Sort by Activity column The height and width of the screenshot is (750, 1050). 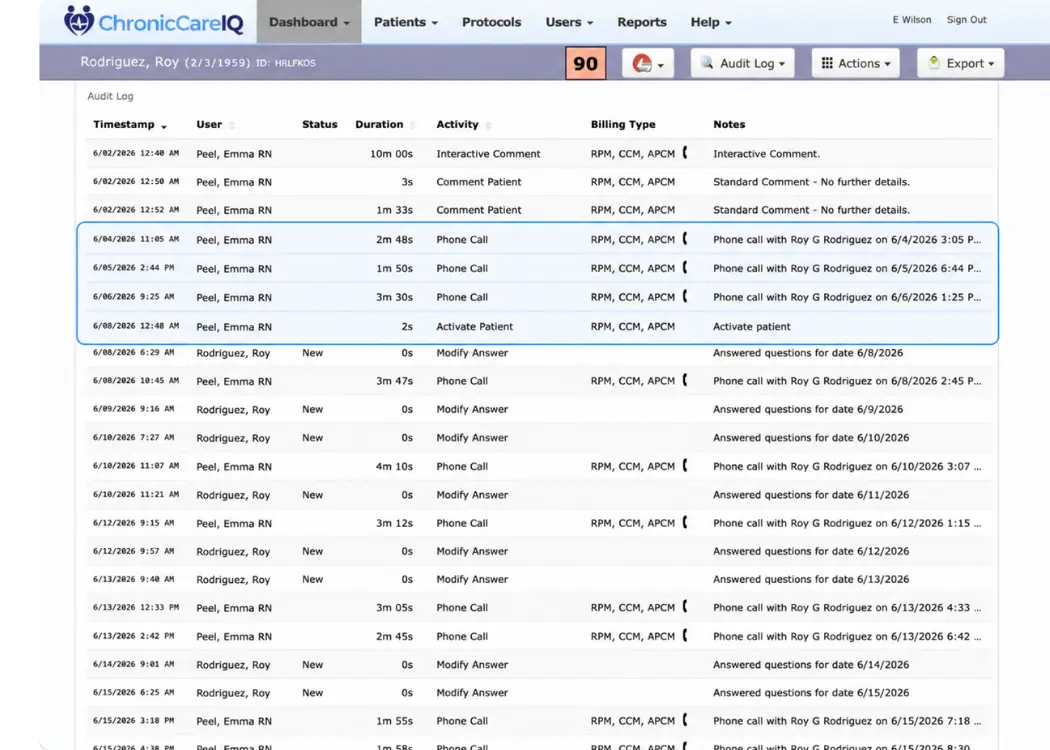coord(463,125)
